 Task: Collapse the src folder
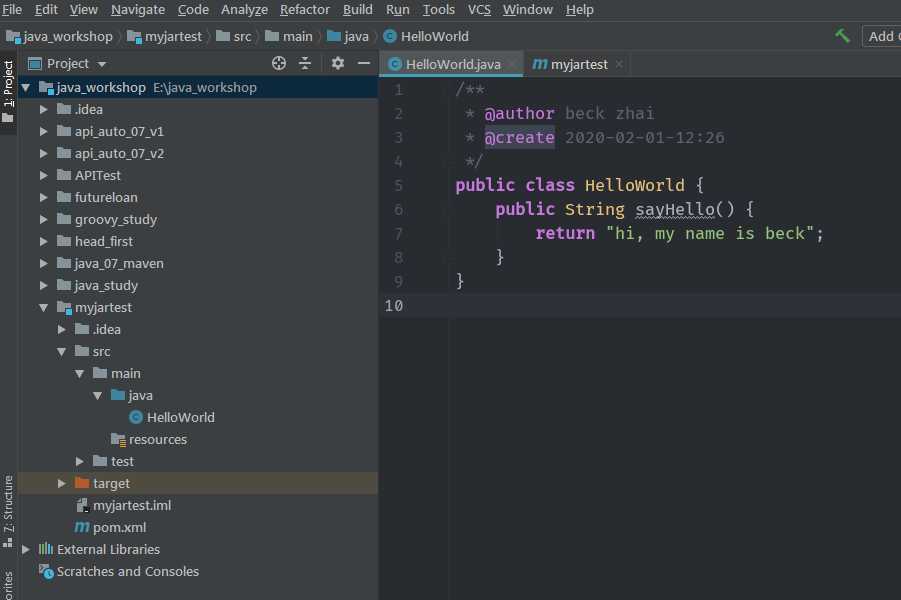pos(62,351)
